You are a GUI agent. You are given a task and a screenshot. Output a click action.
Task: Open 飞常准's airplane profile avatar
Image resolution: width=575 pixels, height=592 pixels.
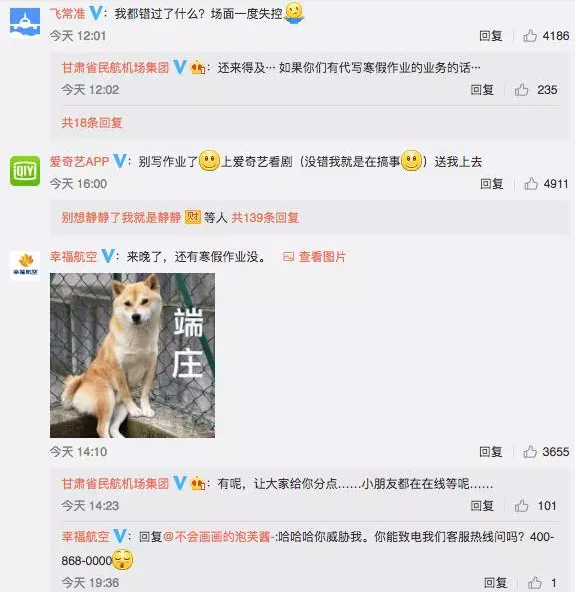[x=25, y=22]
